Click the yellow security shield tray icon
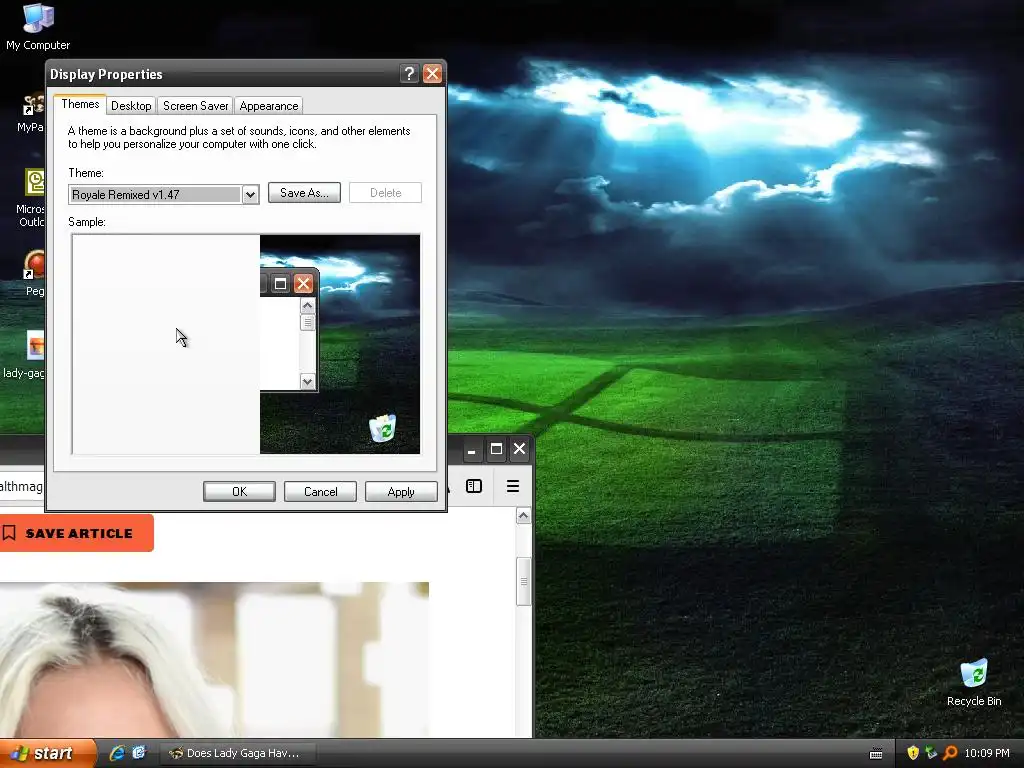This screenshot has height=768, width=1024. tap(913, 753)
